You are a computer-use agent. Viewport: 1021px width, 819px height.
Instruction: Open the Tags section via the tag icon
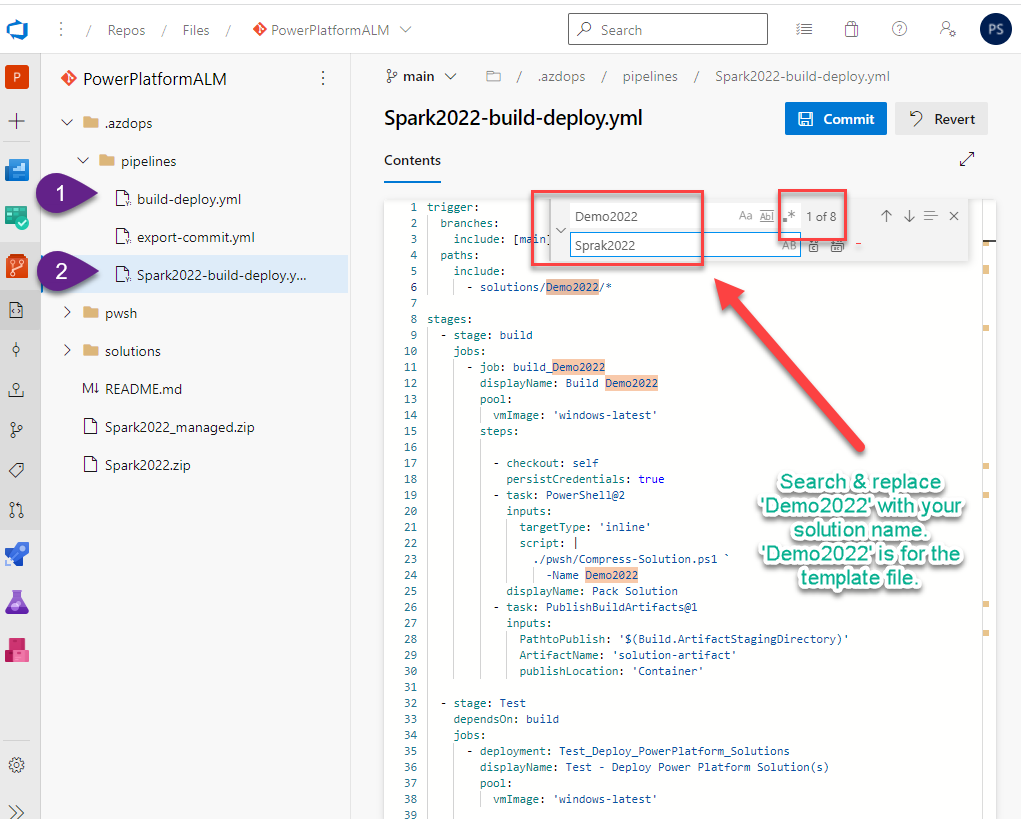(17, 470)
